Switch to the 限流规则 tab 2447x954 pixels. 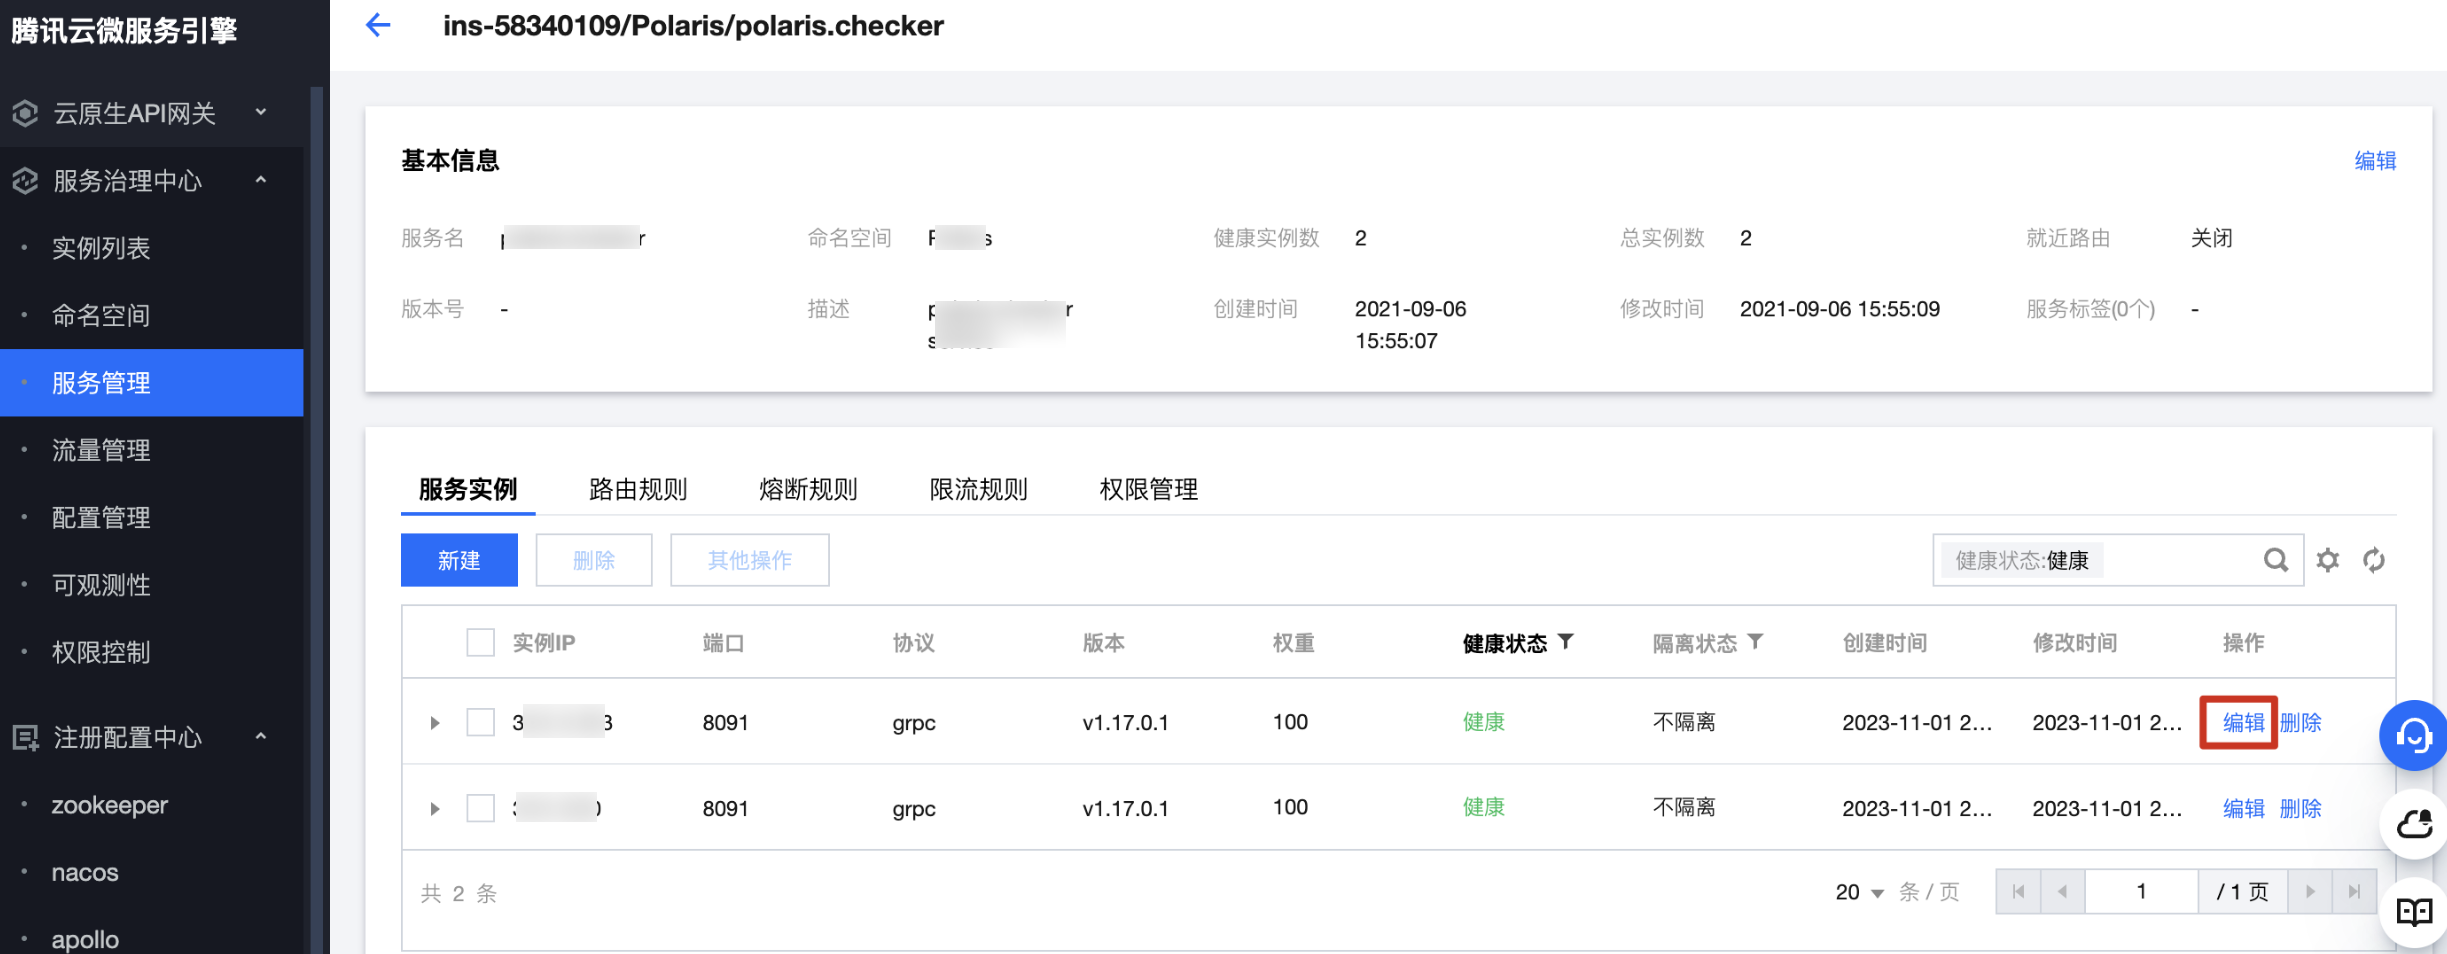[978, 489]
